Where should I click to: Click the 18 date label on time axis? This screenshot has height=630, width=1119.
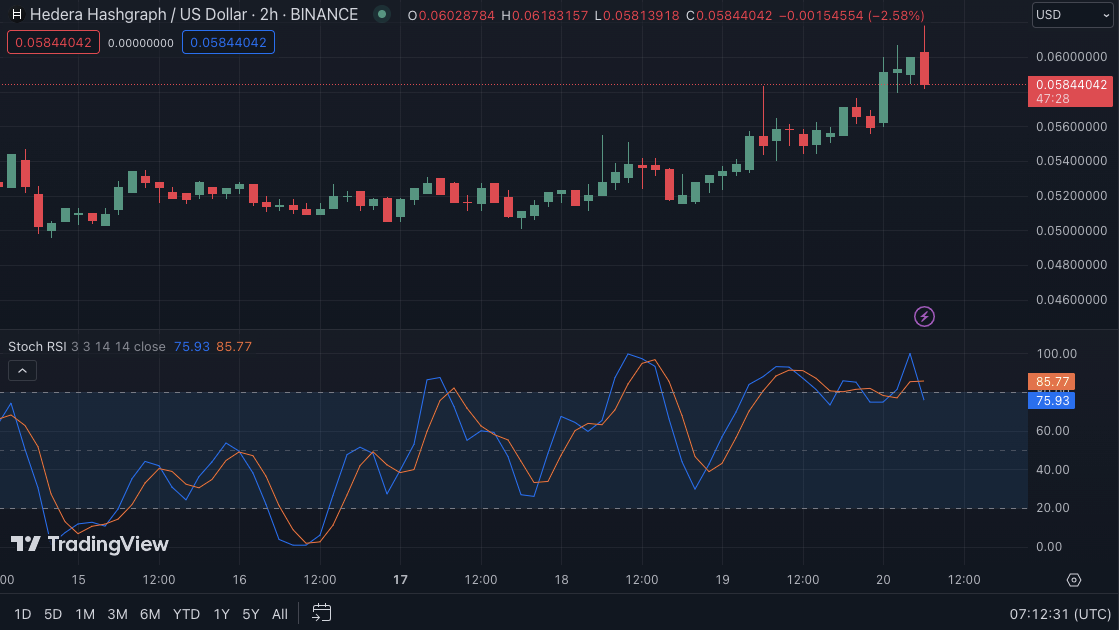[562, 579]
